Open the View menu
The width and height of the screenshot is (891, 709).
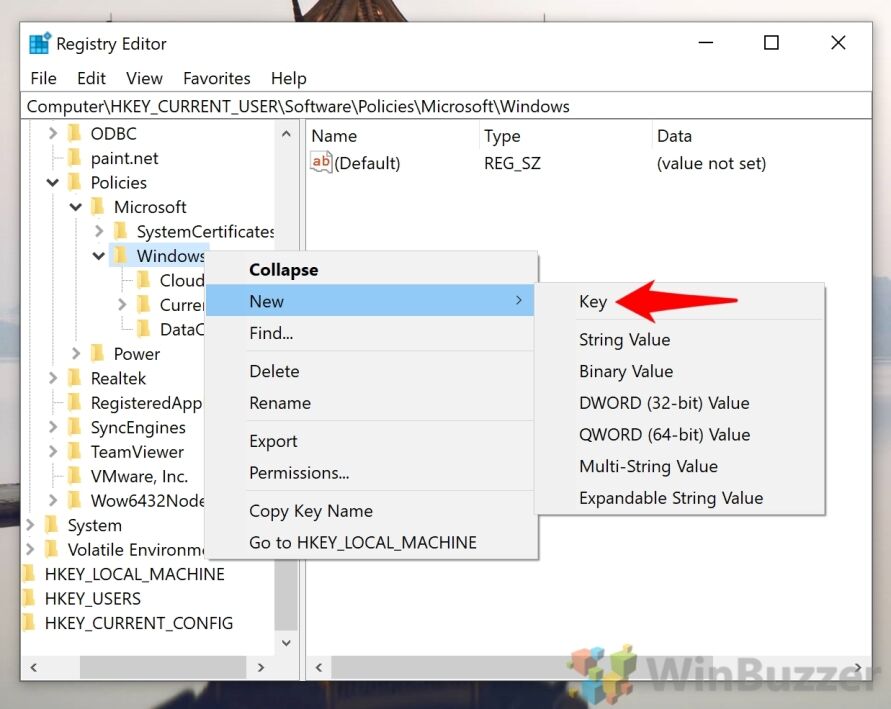144,78
